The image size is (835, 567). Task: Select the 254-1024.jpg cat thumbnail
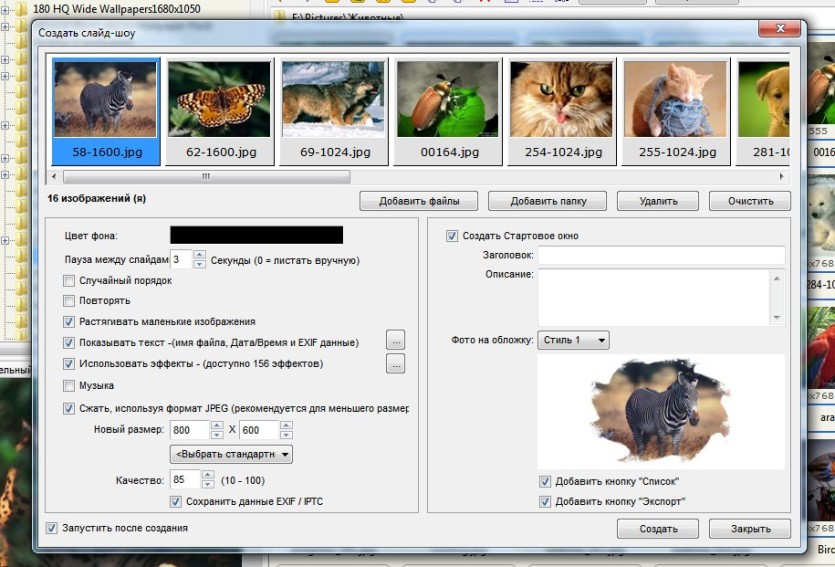click(x=562, y=111)
